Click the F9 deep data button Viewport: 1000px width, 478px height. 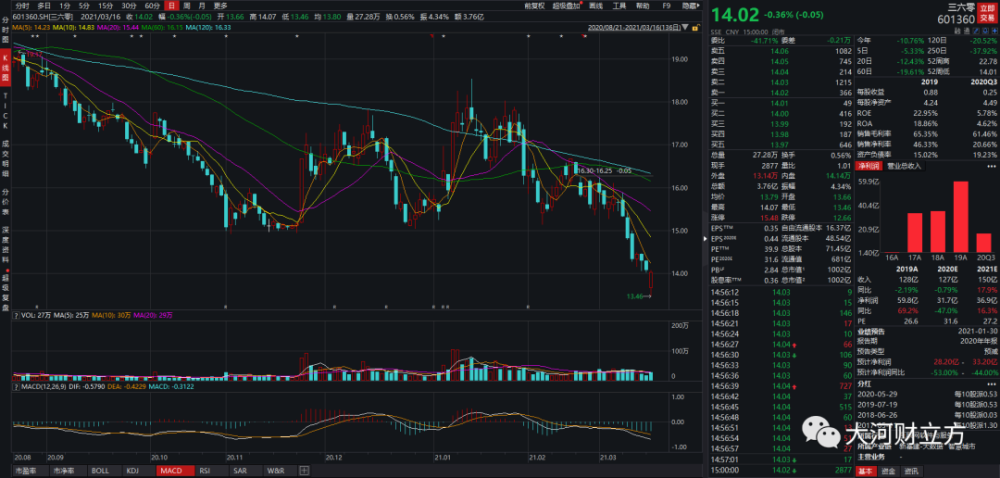click(667, 5)
